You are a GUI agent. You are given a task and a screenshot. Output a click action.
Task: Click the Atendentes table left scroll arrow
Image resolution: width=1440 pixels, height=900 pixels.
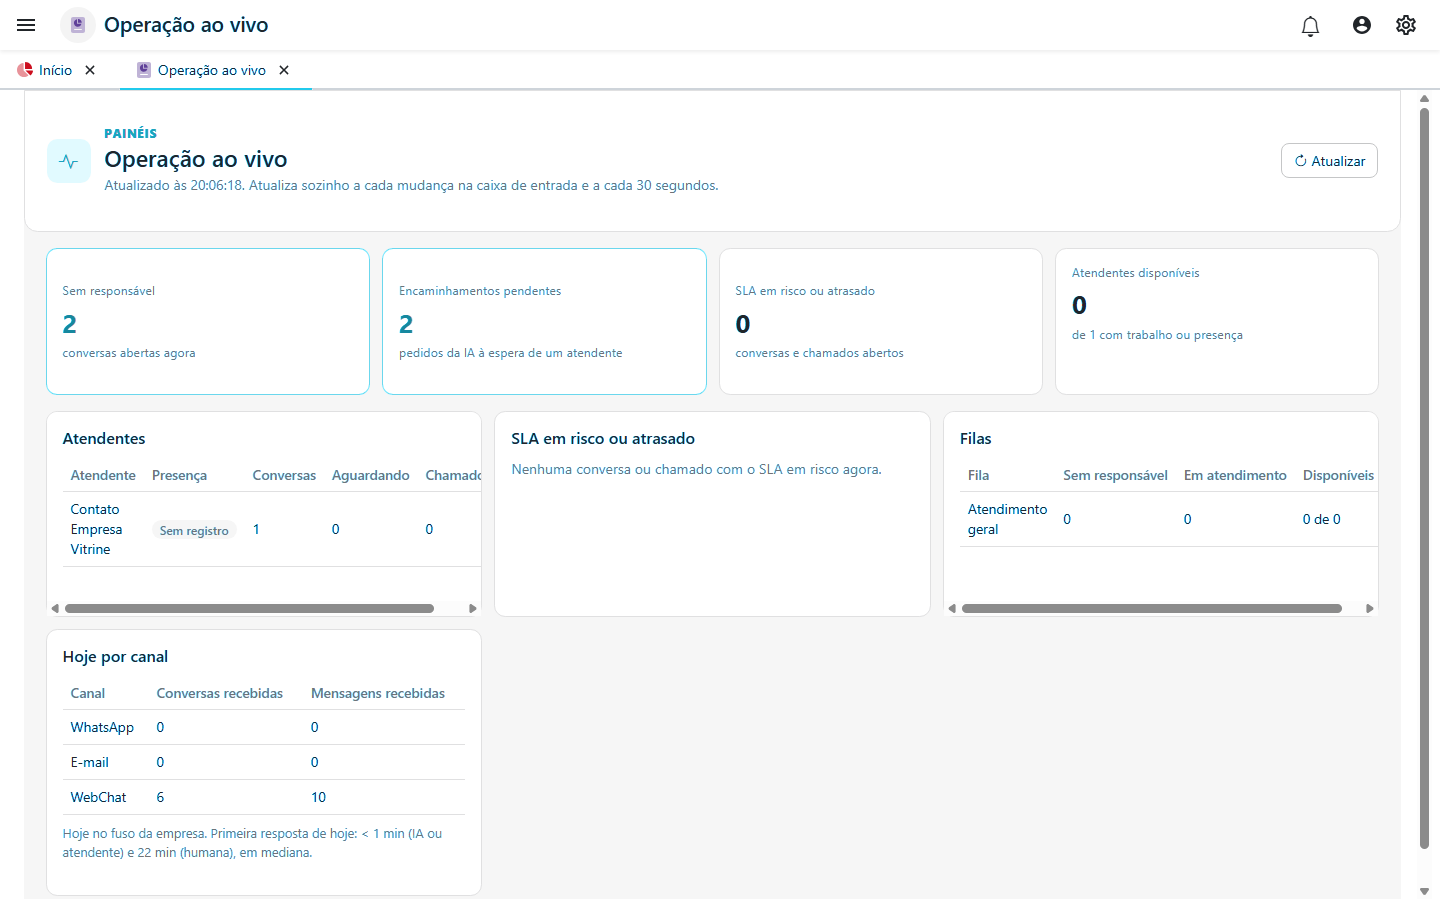point(55,608)
